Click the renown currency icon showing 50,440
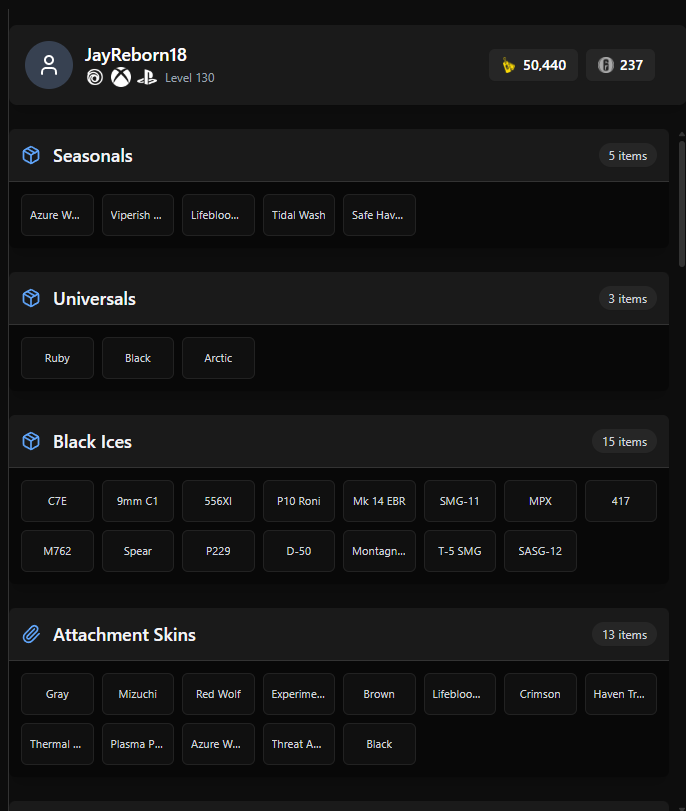Viewport: 686px width, 811px height. (509, 66)
